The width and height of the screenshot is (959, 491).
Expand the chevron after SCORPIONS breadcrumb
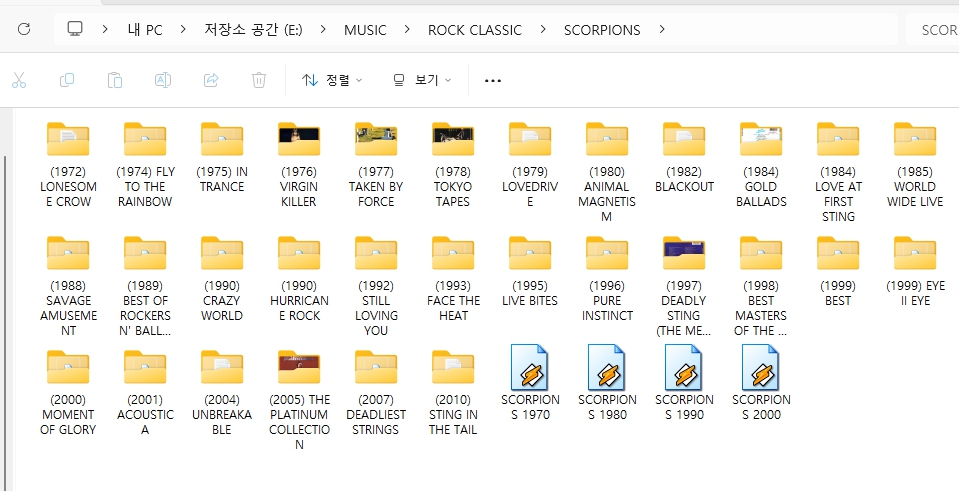661,29
